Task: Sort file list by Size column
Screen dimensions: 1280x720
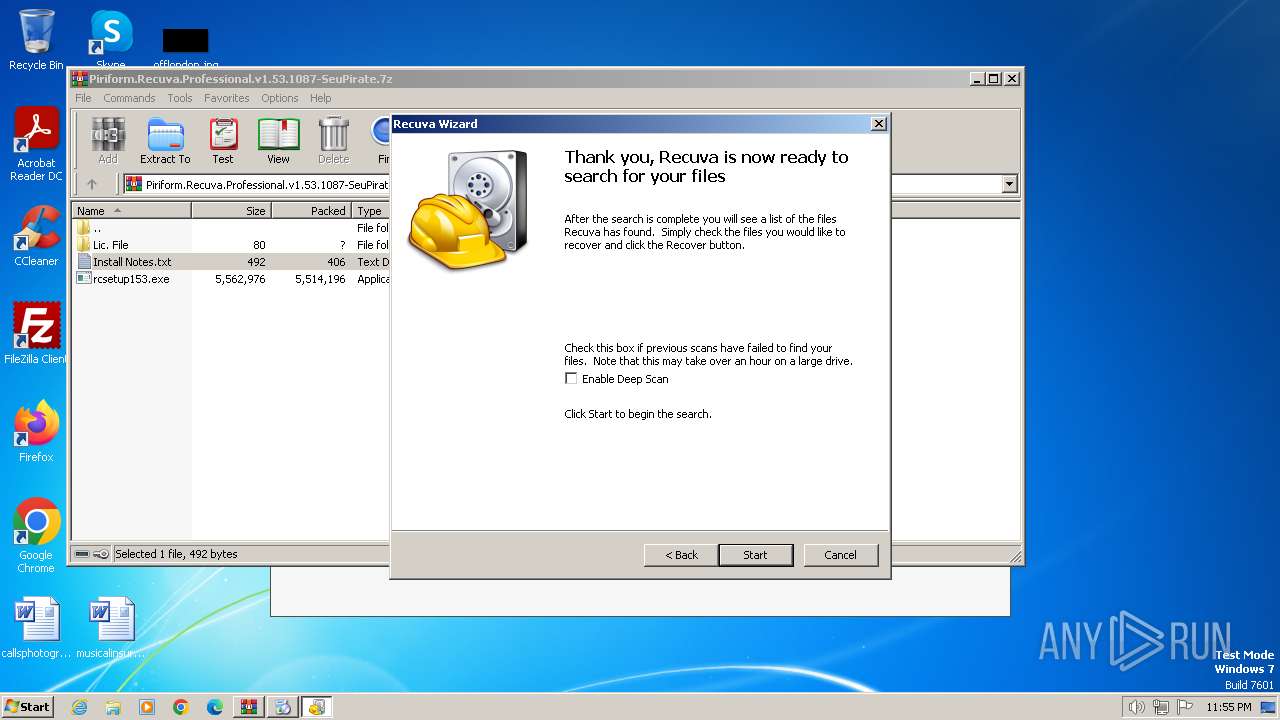Action: point(231,211)
